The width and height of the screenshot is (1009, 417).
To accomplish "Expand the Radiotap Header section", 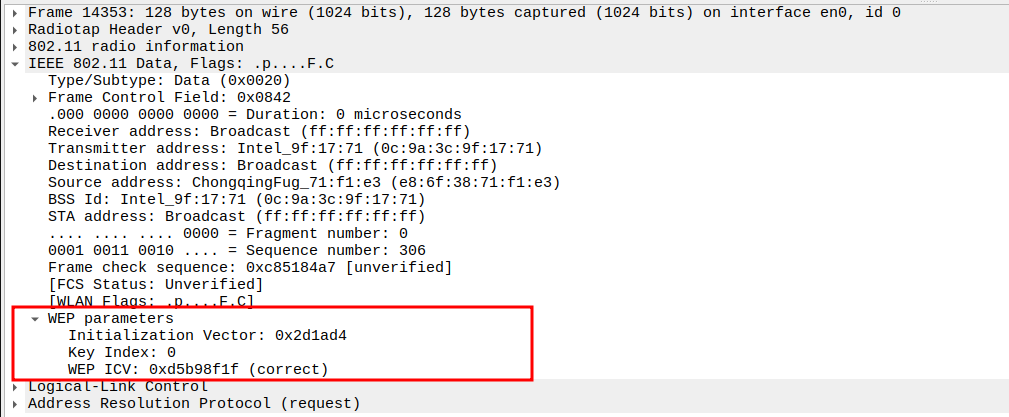I will click(16, 30).
